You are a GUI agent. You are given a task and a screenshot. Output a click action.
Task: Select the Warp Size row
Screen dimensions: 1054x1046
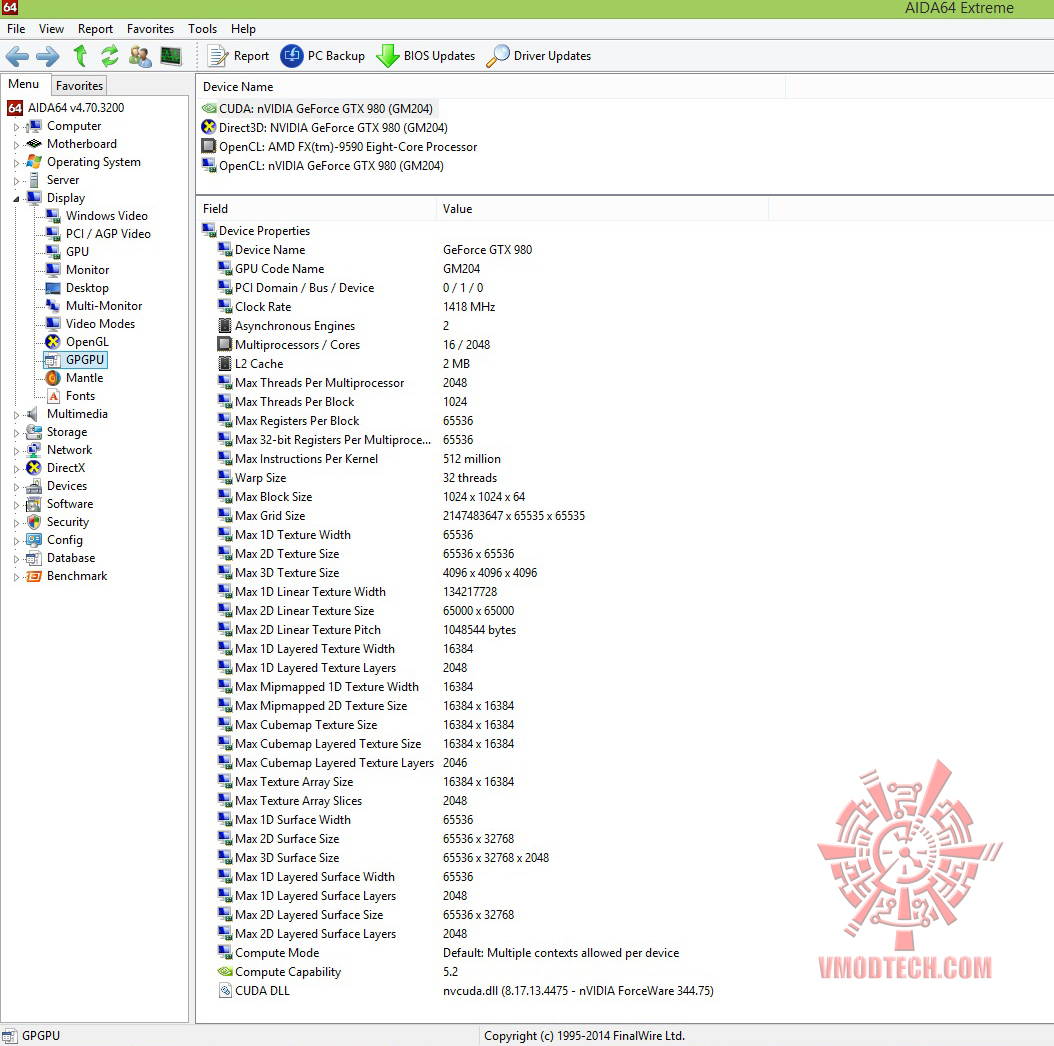pyautogui.click(x=358, y=478)
